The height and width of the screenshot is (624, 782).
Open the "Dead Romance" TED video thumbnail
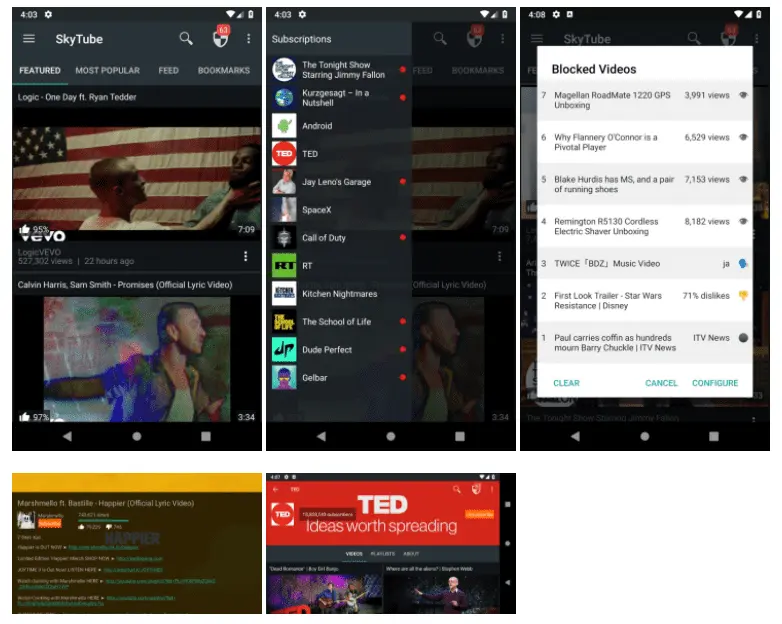click(x=324, y=594)
